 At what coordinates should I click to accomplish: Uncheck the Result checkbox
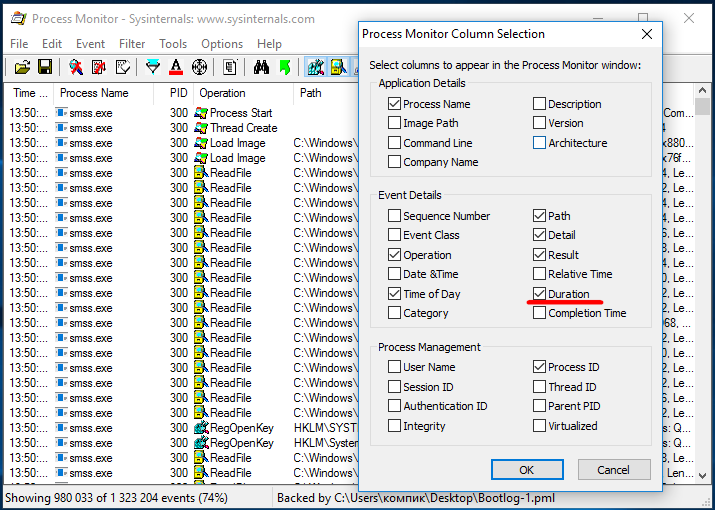pyautogui.click(x=539, y=255)
